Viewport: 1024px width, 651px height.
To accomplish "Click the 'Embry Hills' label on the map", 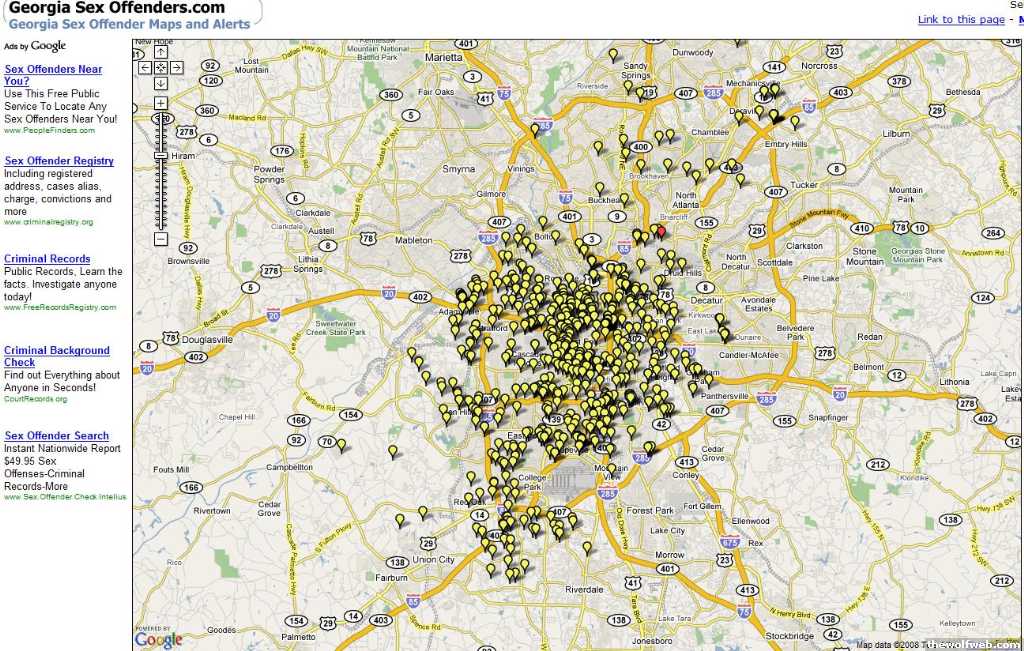I will point(786,144).
